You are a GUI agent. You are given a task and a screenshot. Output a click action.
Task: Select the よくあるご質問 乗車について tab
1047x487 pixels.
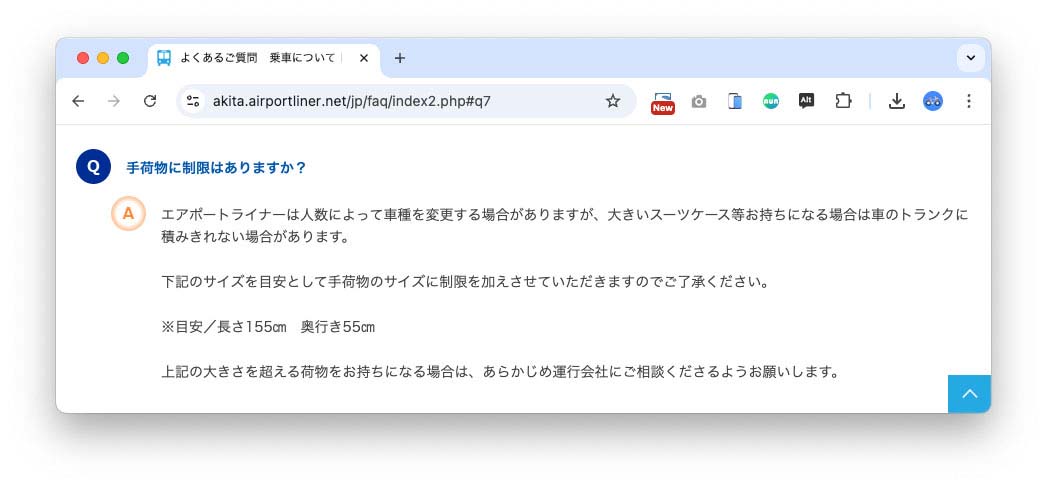tap(264, 59)
